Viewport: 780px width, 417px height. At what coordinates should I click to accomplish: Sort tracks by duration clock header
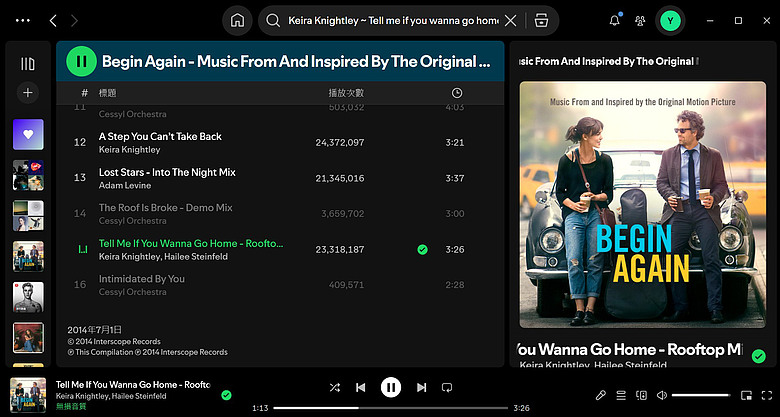(457, 93)
